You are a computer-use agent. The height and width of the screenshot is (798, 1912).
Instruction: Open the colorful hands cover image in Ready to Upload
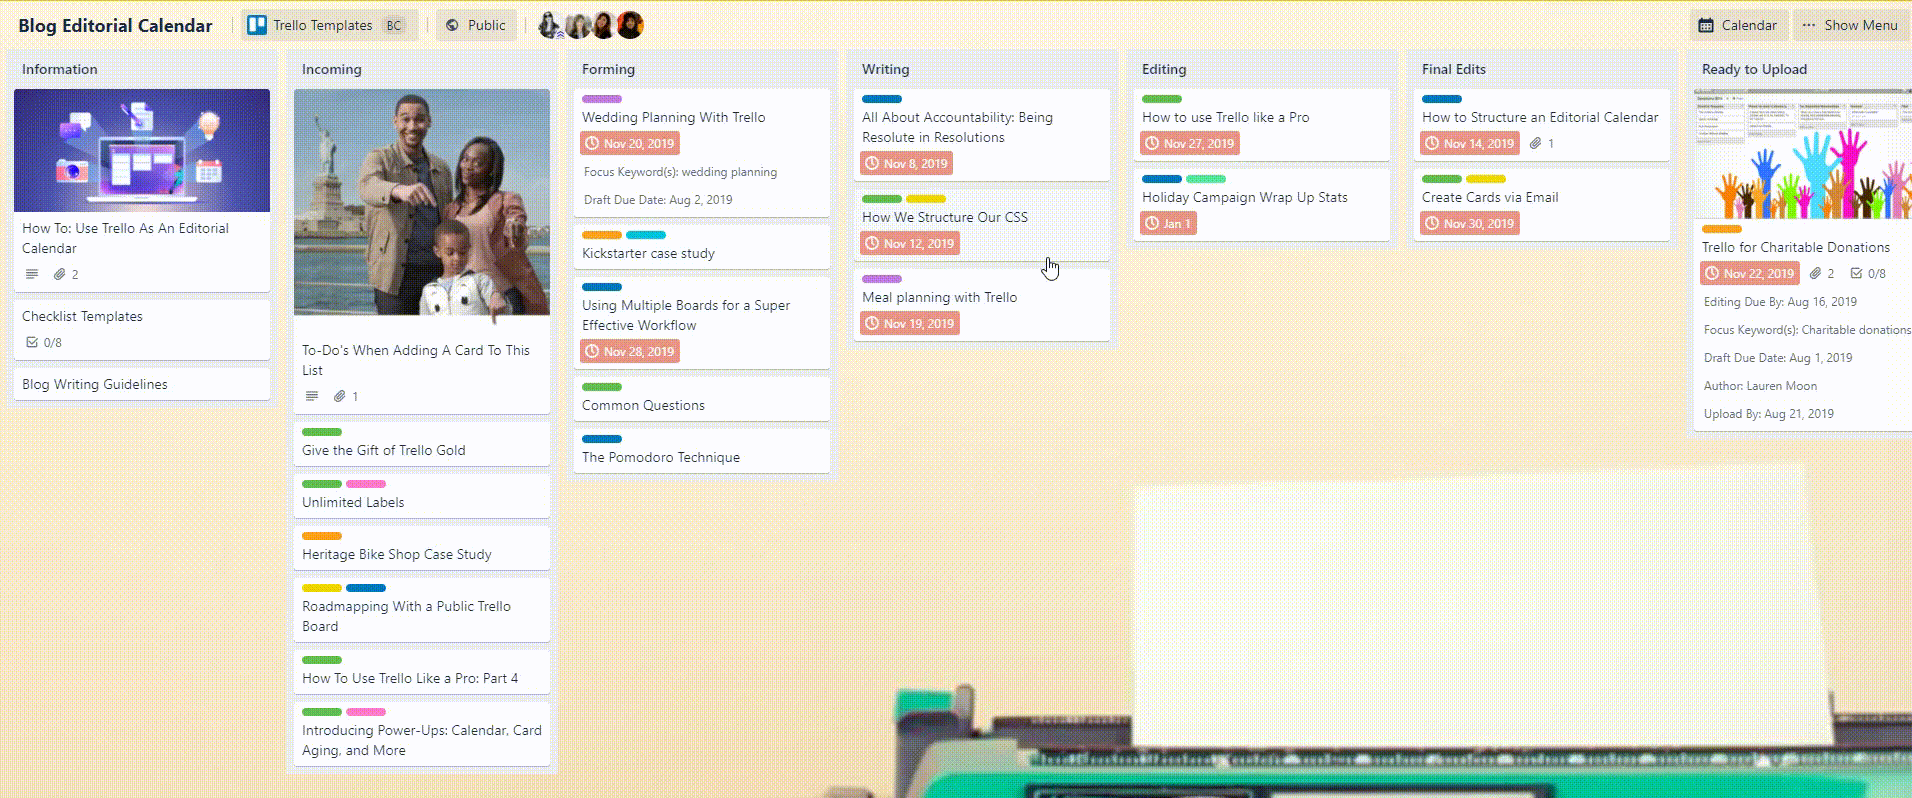click(x=1803, y=153)
